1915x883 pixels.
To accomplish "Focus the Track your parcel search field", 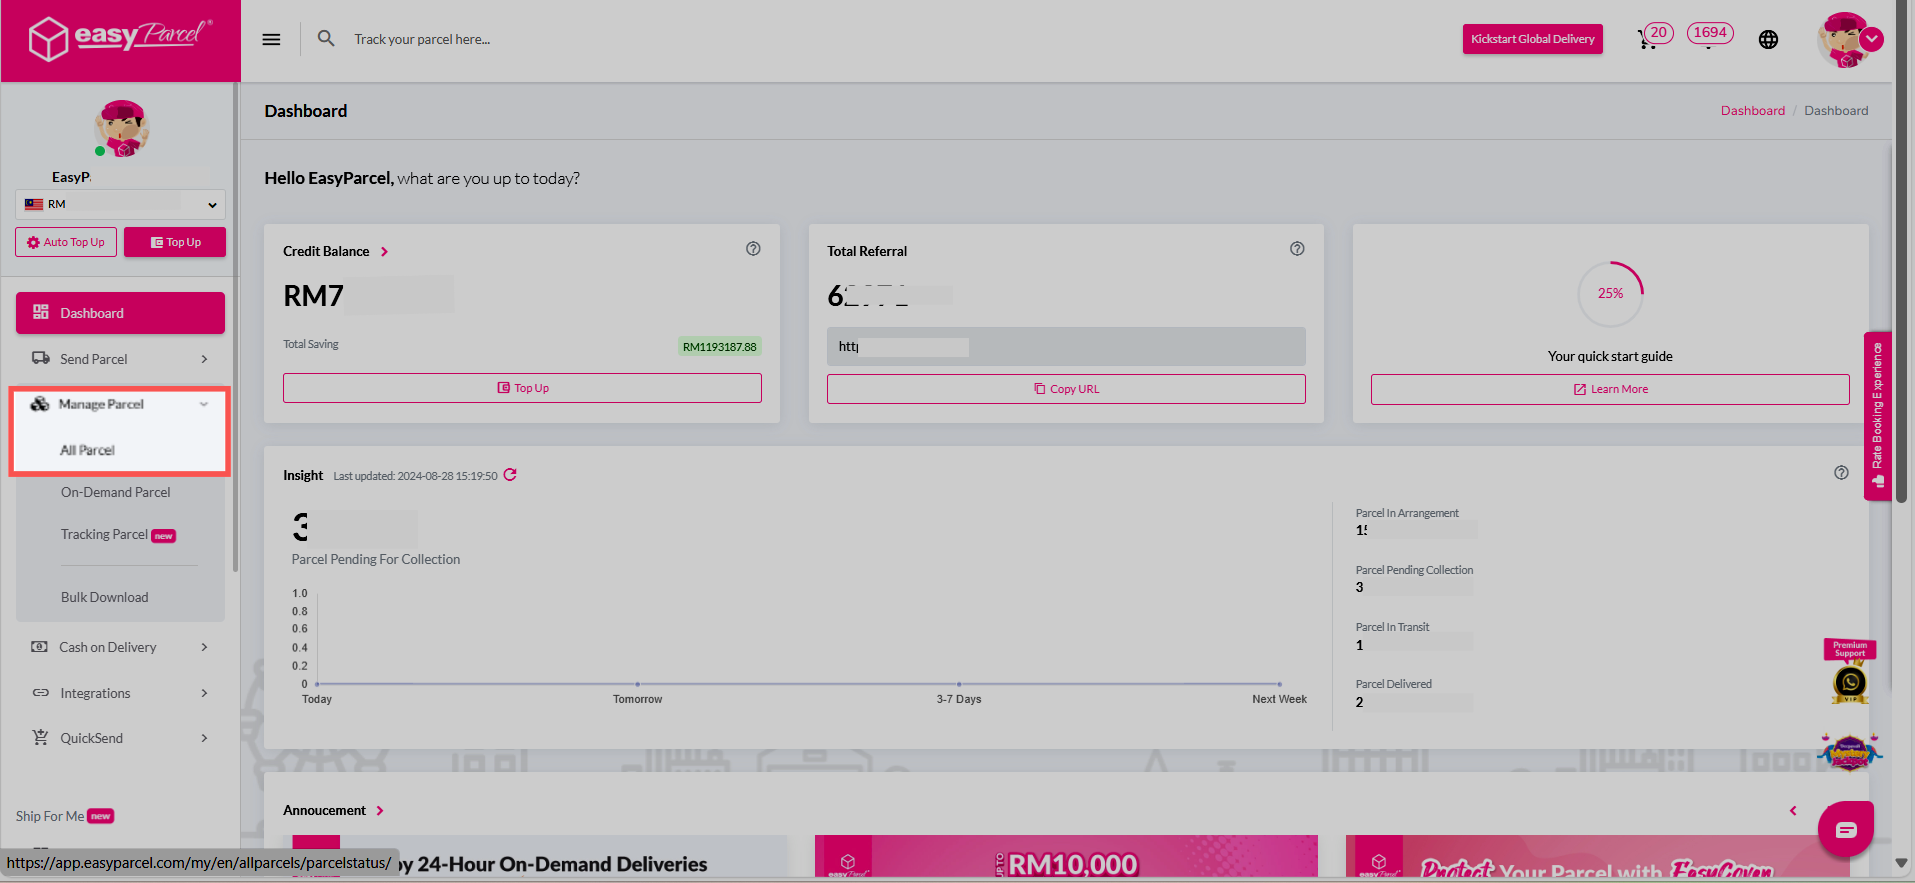I will tap(422, 39).
